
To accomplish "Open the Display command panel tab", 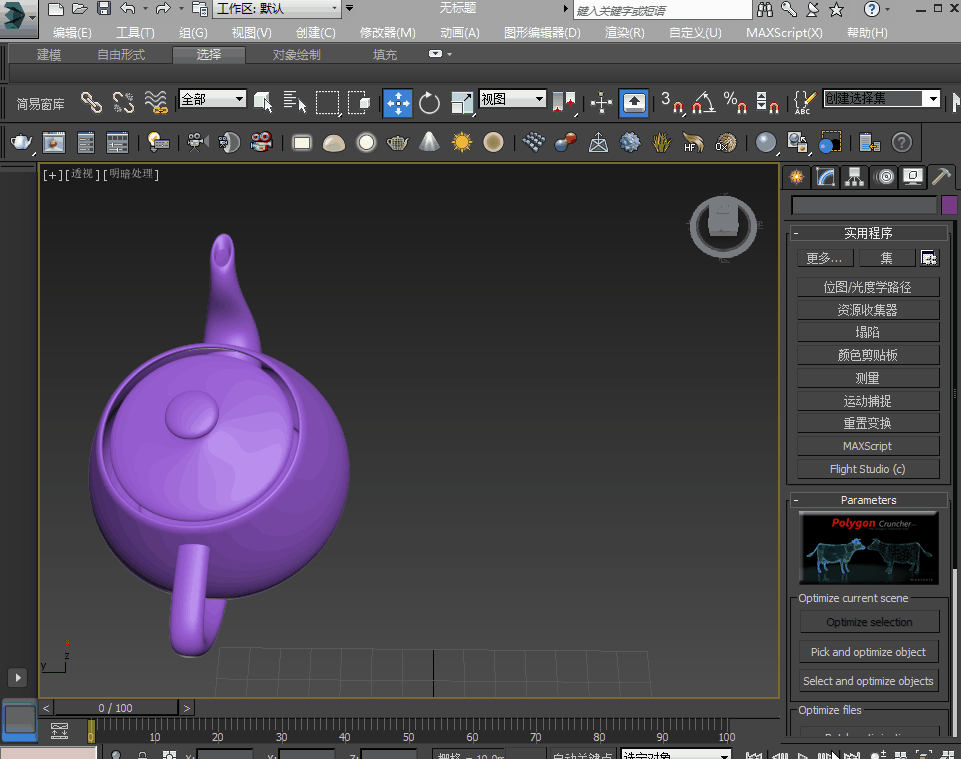I will (x=912, y=177).
